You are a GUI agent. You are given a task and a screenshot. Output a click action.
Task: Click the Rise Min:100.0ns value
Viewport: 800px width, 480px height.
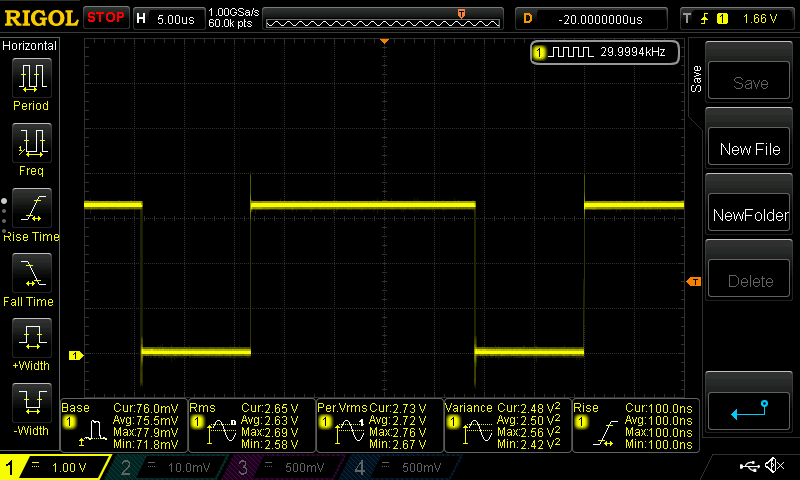(659, 444)
